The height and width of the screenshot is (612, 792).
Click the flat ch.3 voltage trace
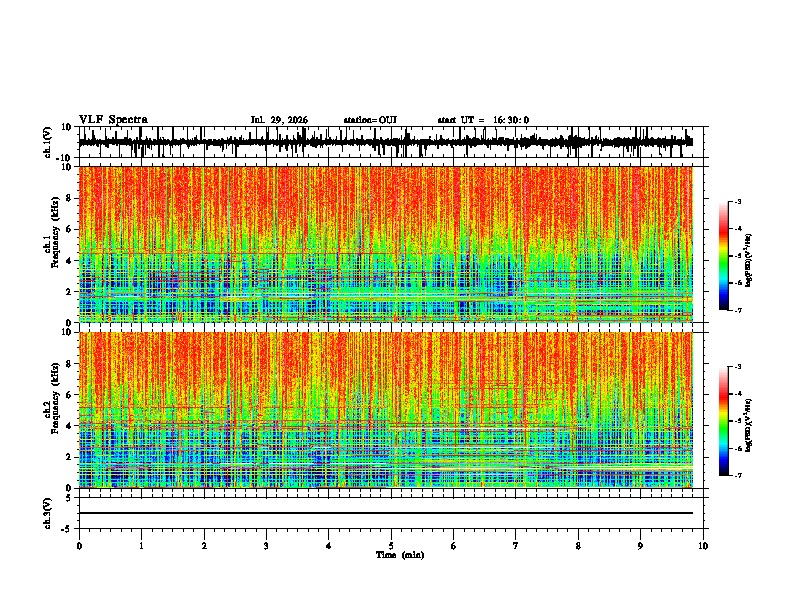pyautogui.click(x=386, y=513)
